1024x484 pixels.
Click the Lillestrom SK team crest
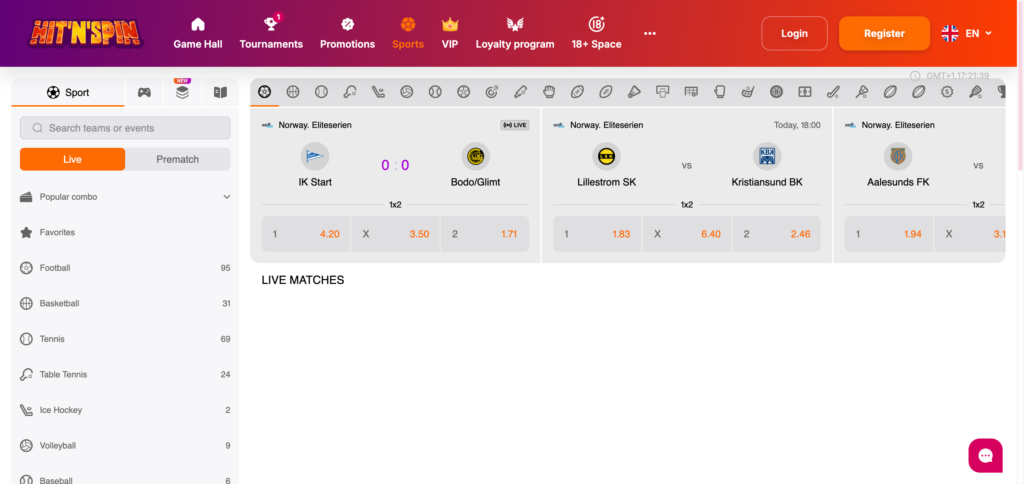[607, 157]
